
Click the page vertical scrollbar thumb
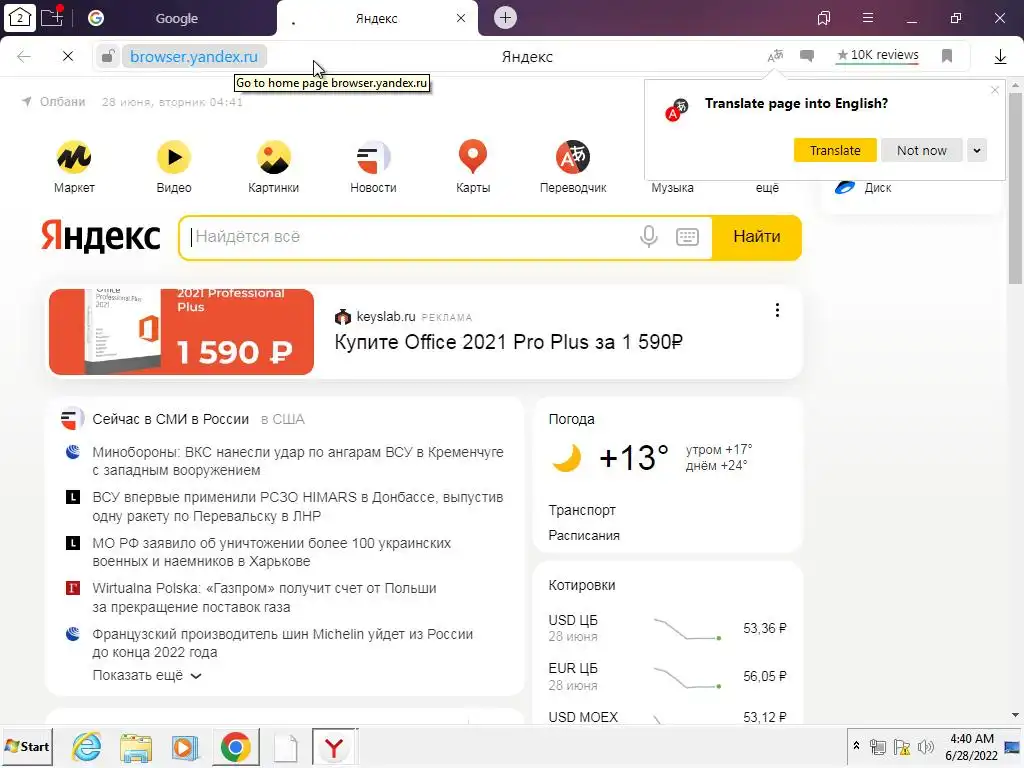pos(1015,189)
